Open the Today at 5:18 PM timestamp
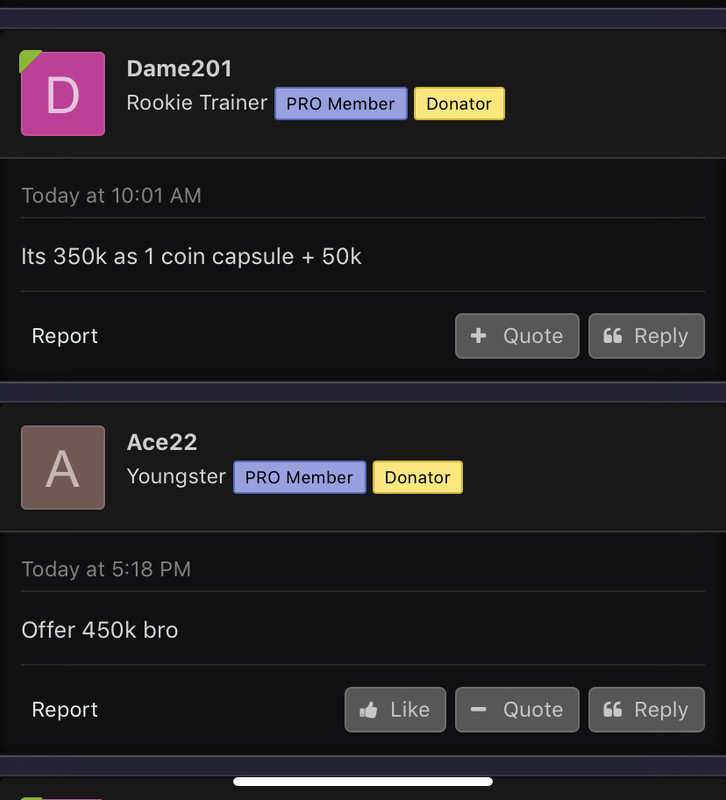 [x=106, y=569]
